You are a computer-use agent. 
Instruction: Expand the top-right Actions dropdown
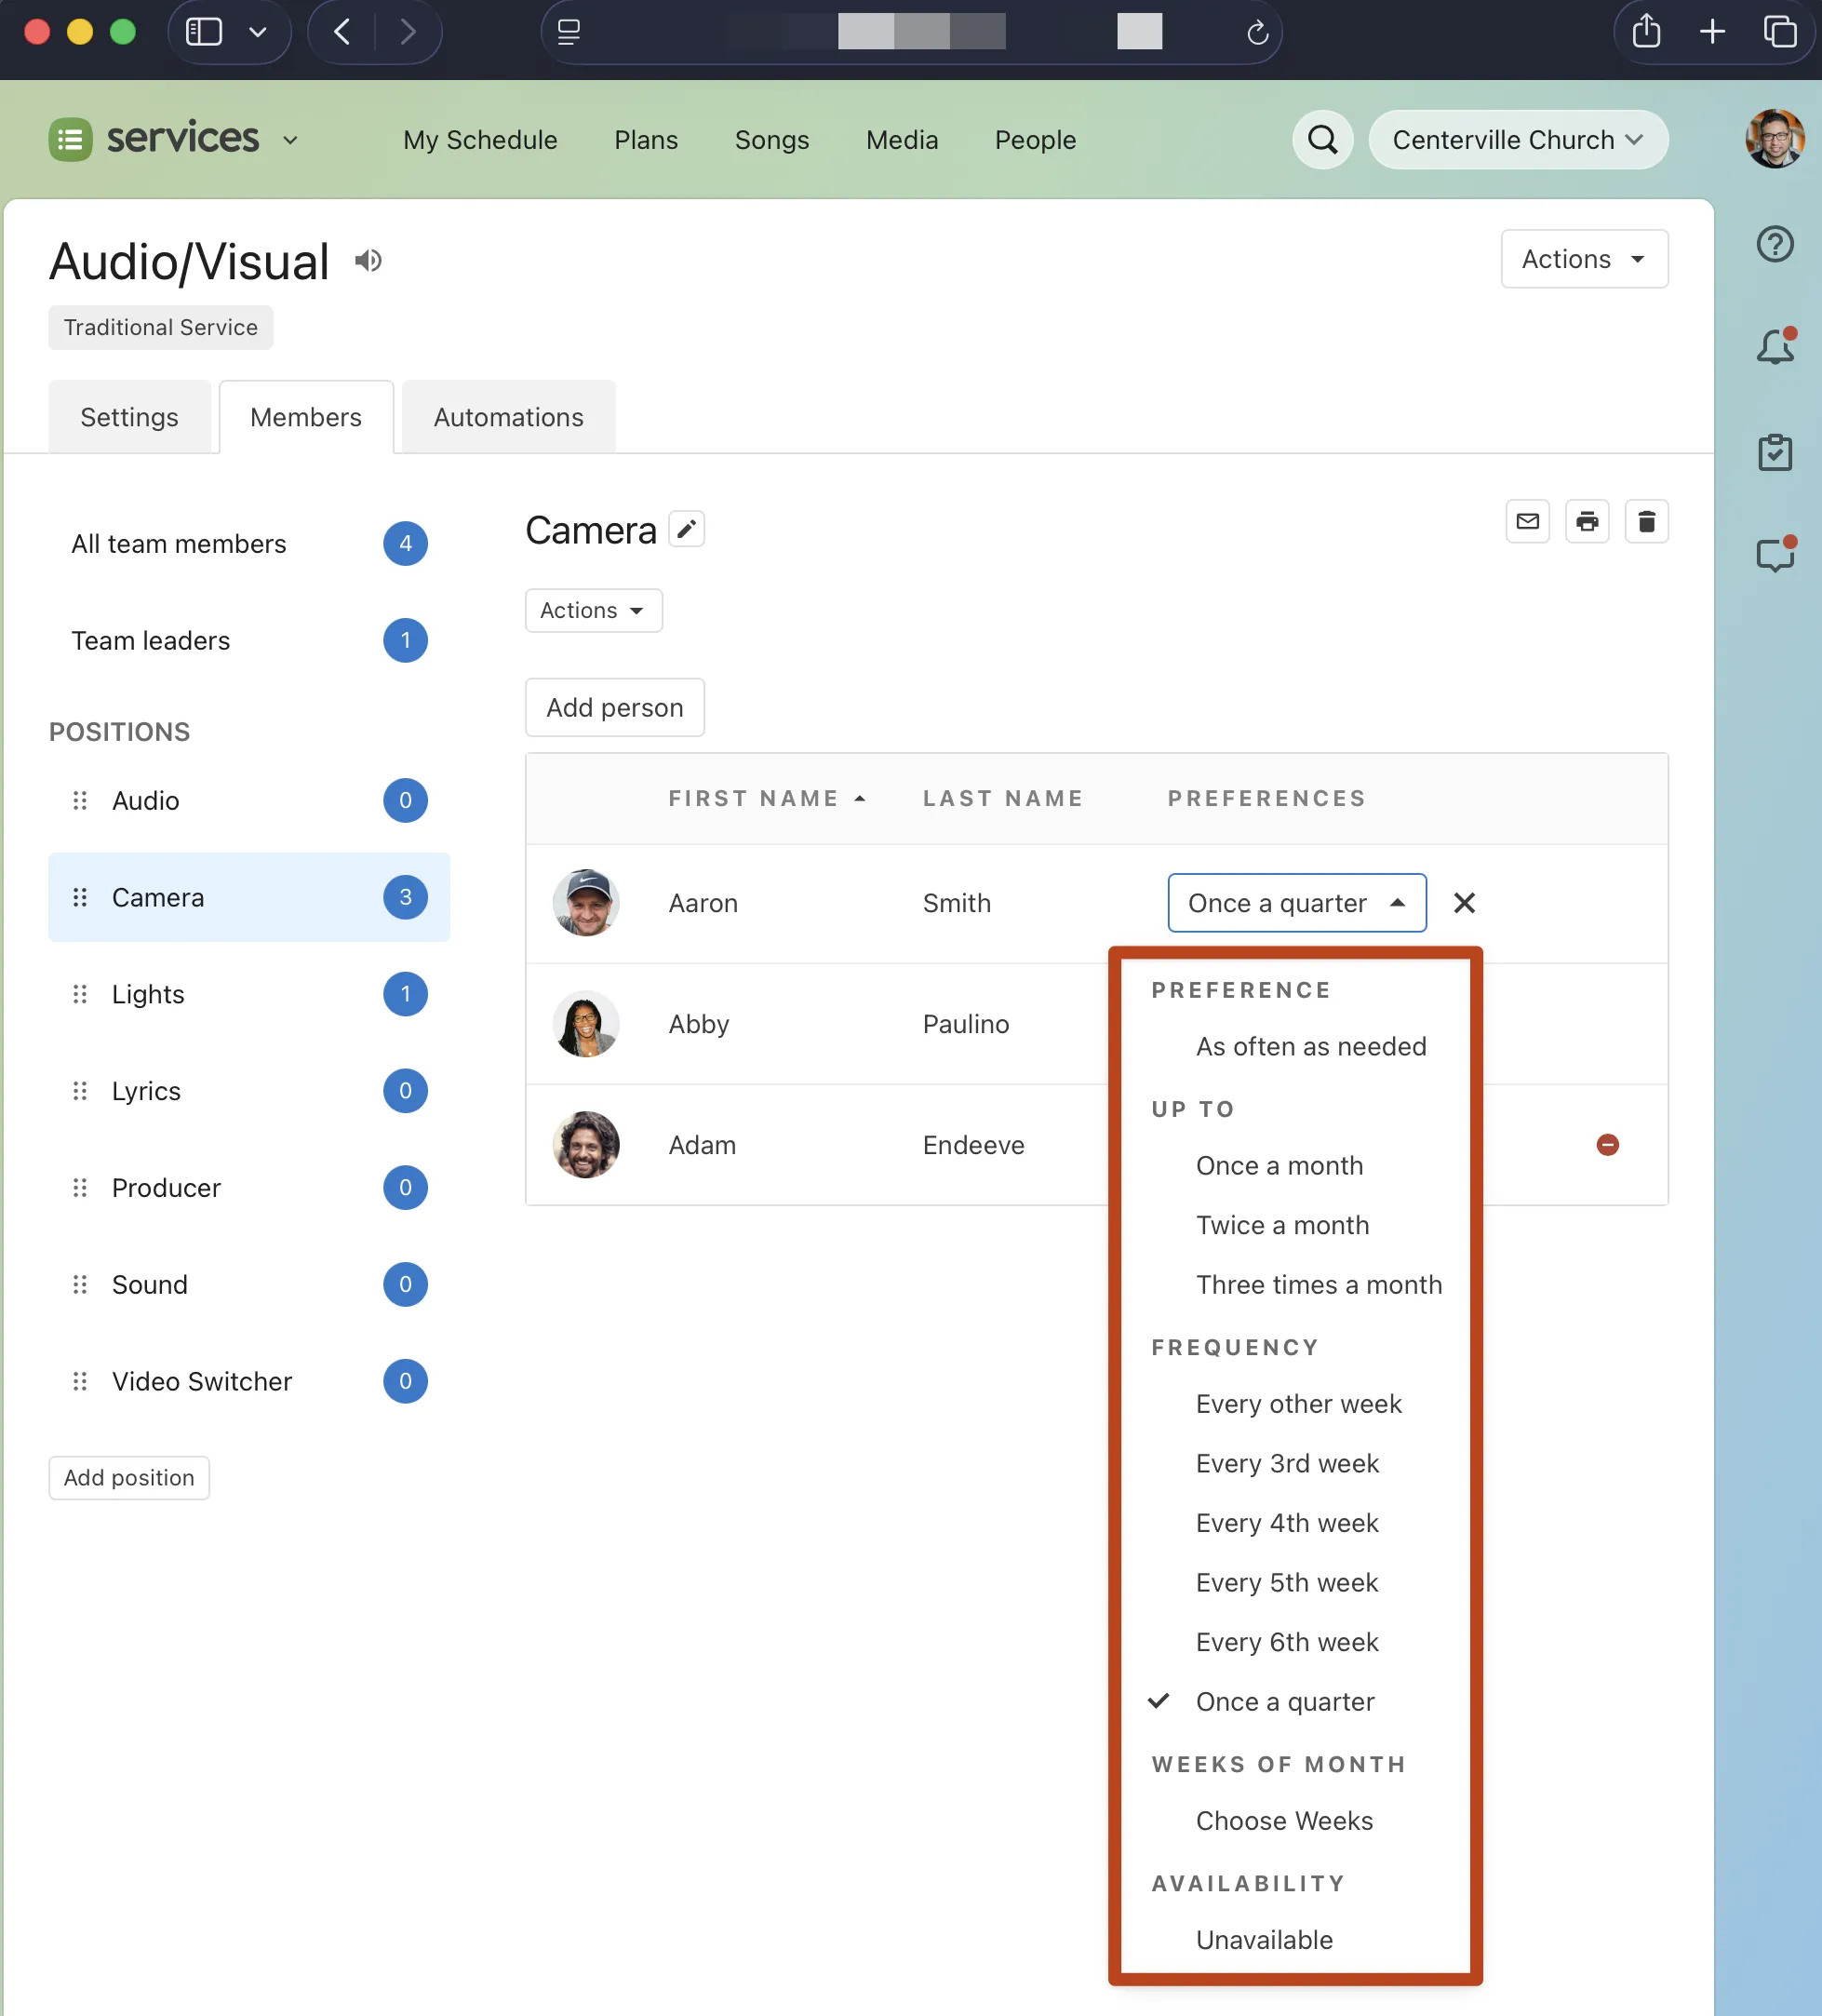1583,259
